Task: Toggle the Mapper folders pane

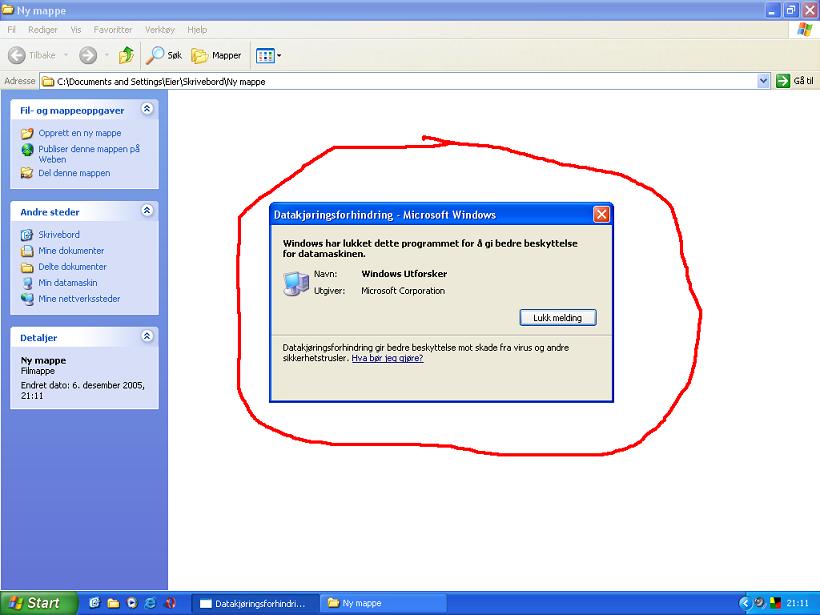Action: (216, 55)
